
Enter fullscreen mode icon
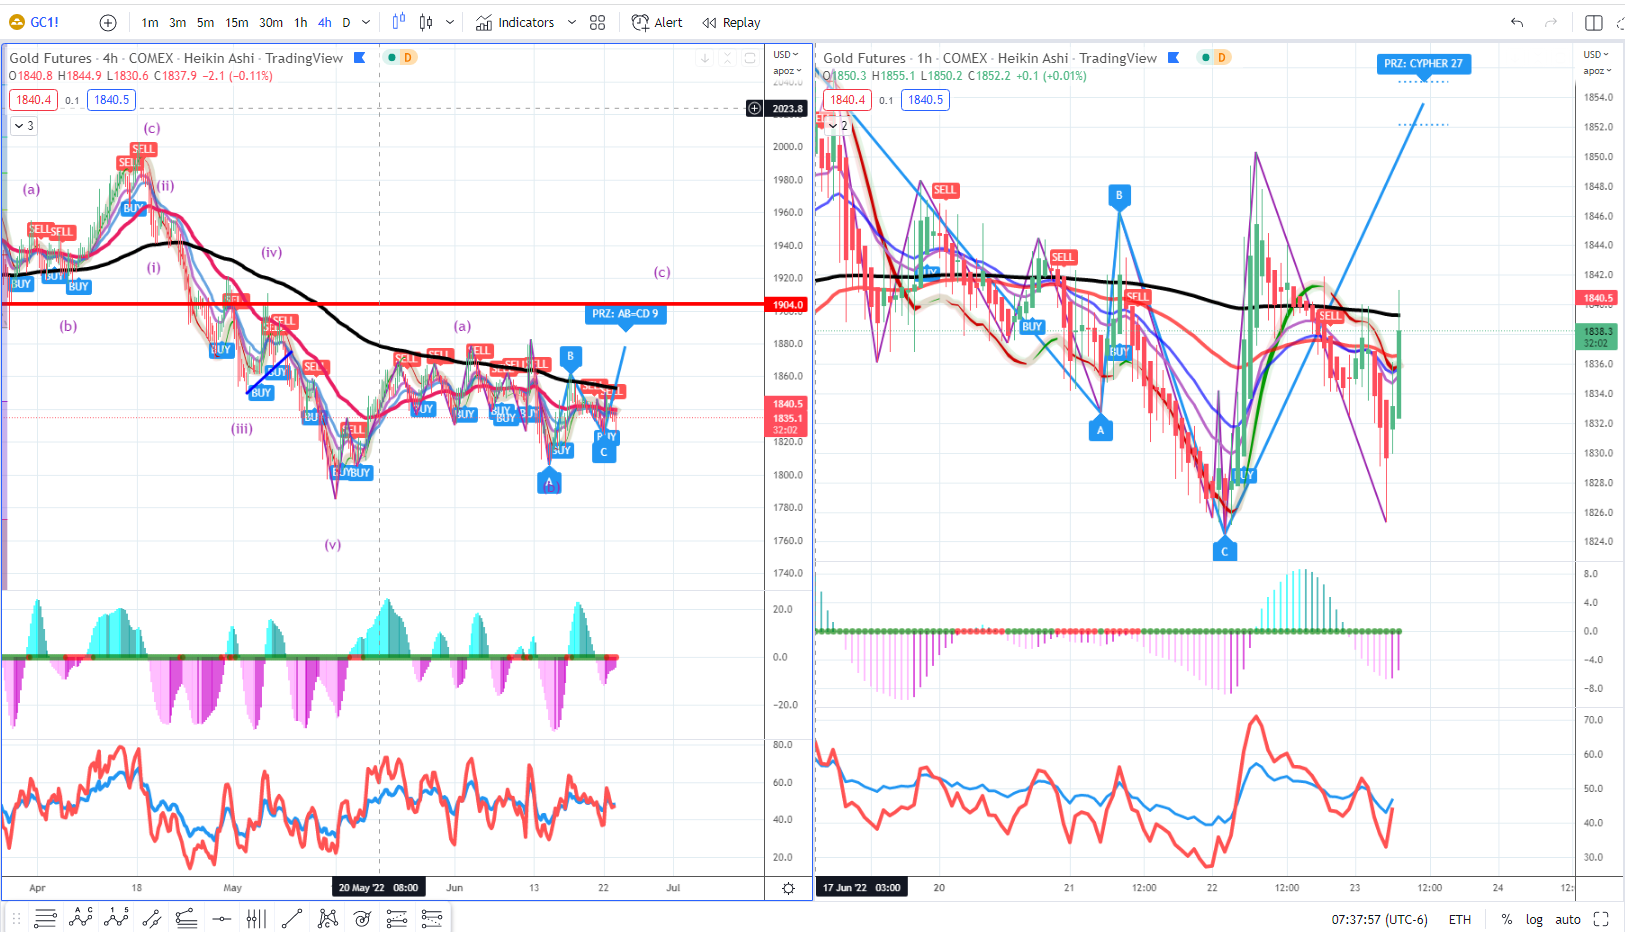tap(1601, 919)
